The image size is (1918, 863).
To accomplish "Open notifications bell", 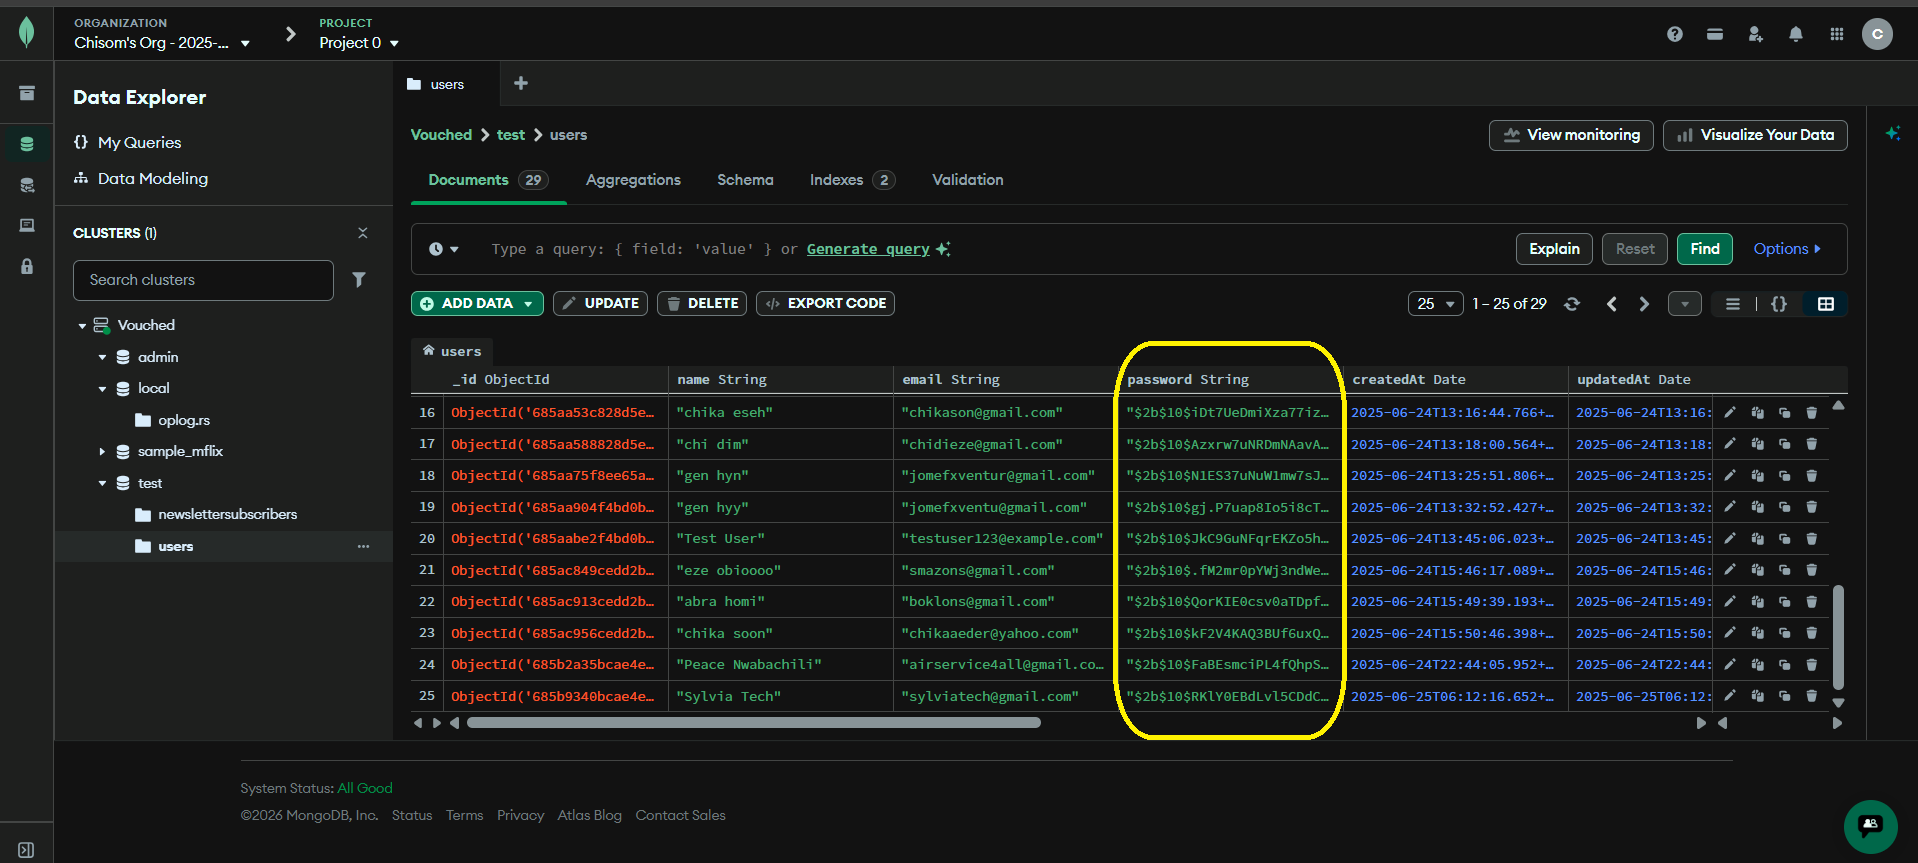I will click(x=1796, y=34).
